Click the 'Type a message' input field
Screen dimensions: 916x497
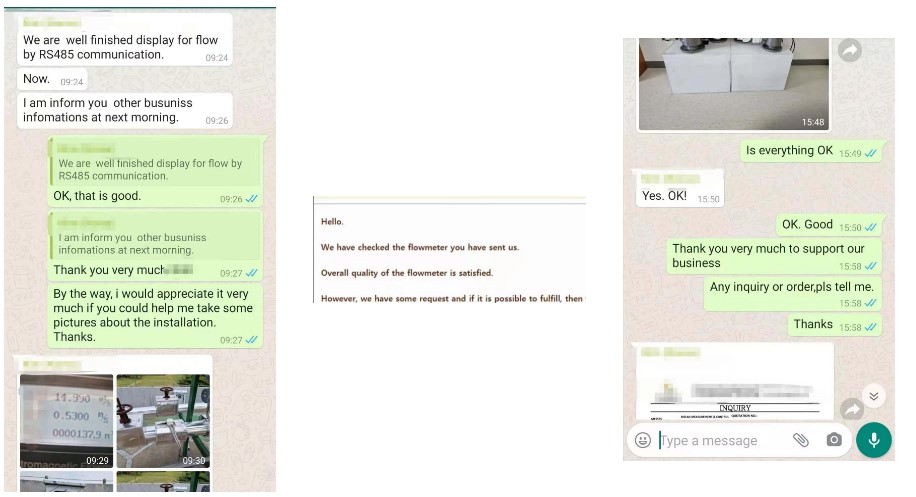723,440
